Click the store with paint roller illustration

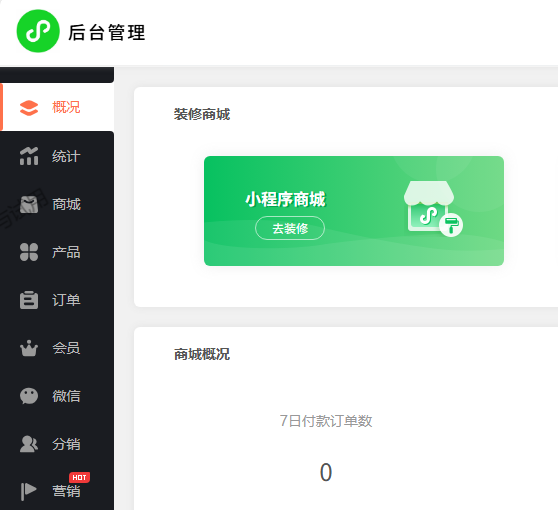(433, 209)
